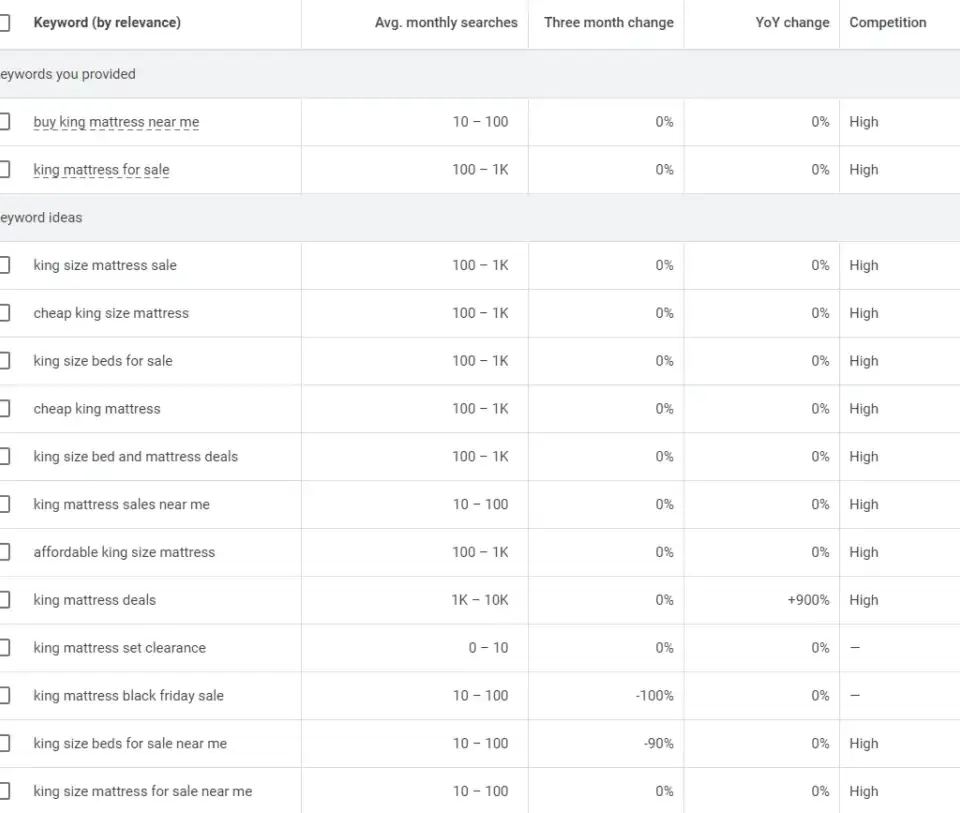This screenshot has height=813, width=960.
Task: Click keyword text cheap king size mattress
Action: coord(111,313)
